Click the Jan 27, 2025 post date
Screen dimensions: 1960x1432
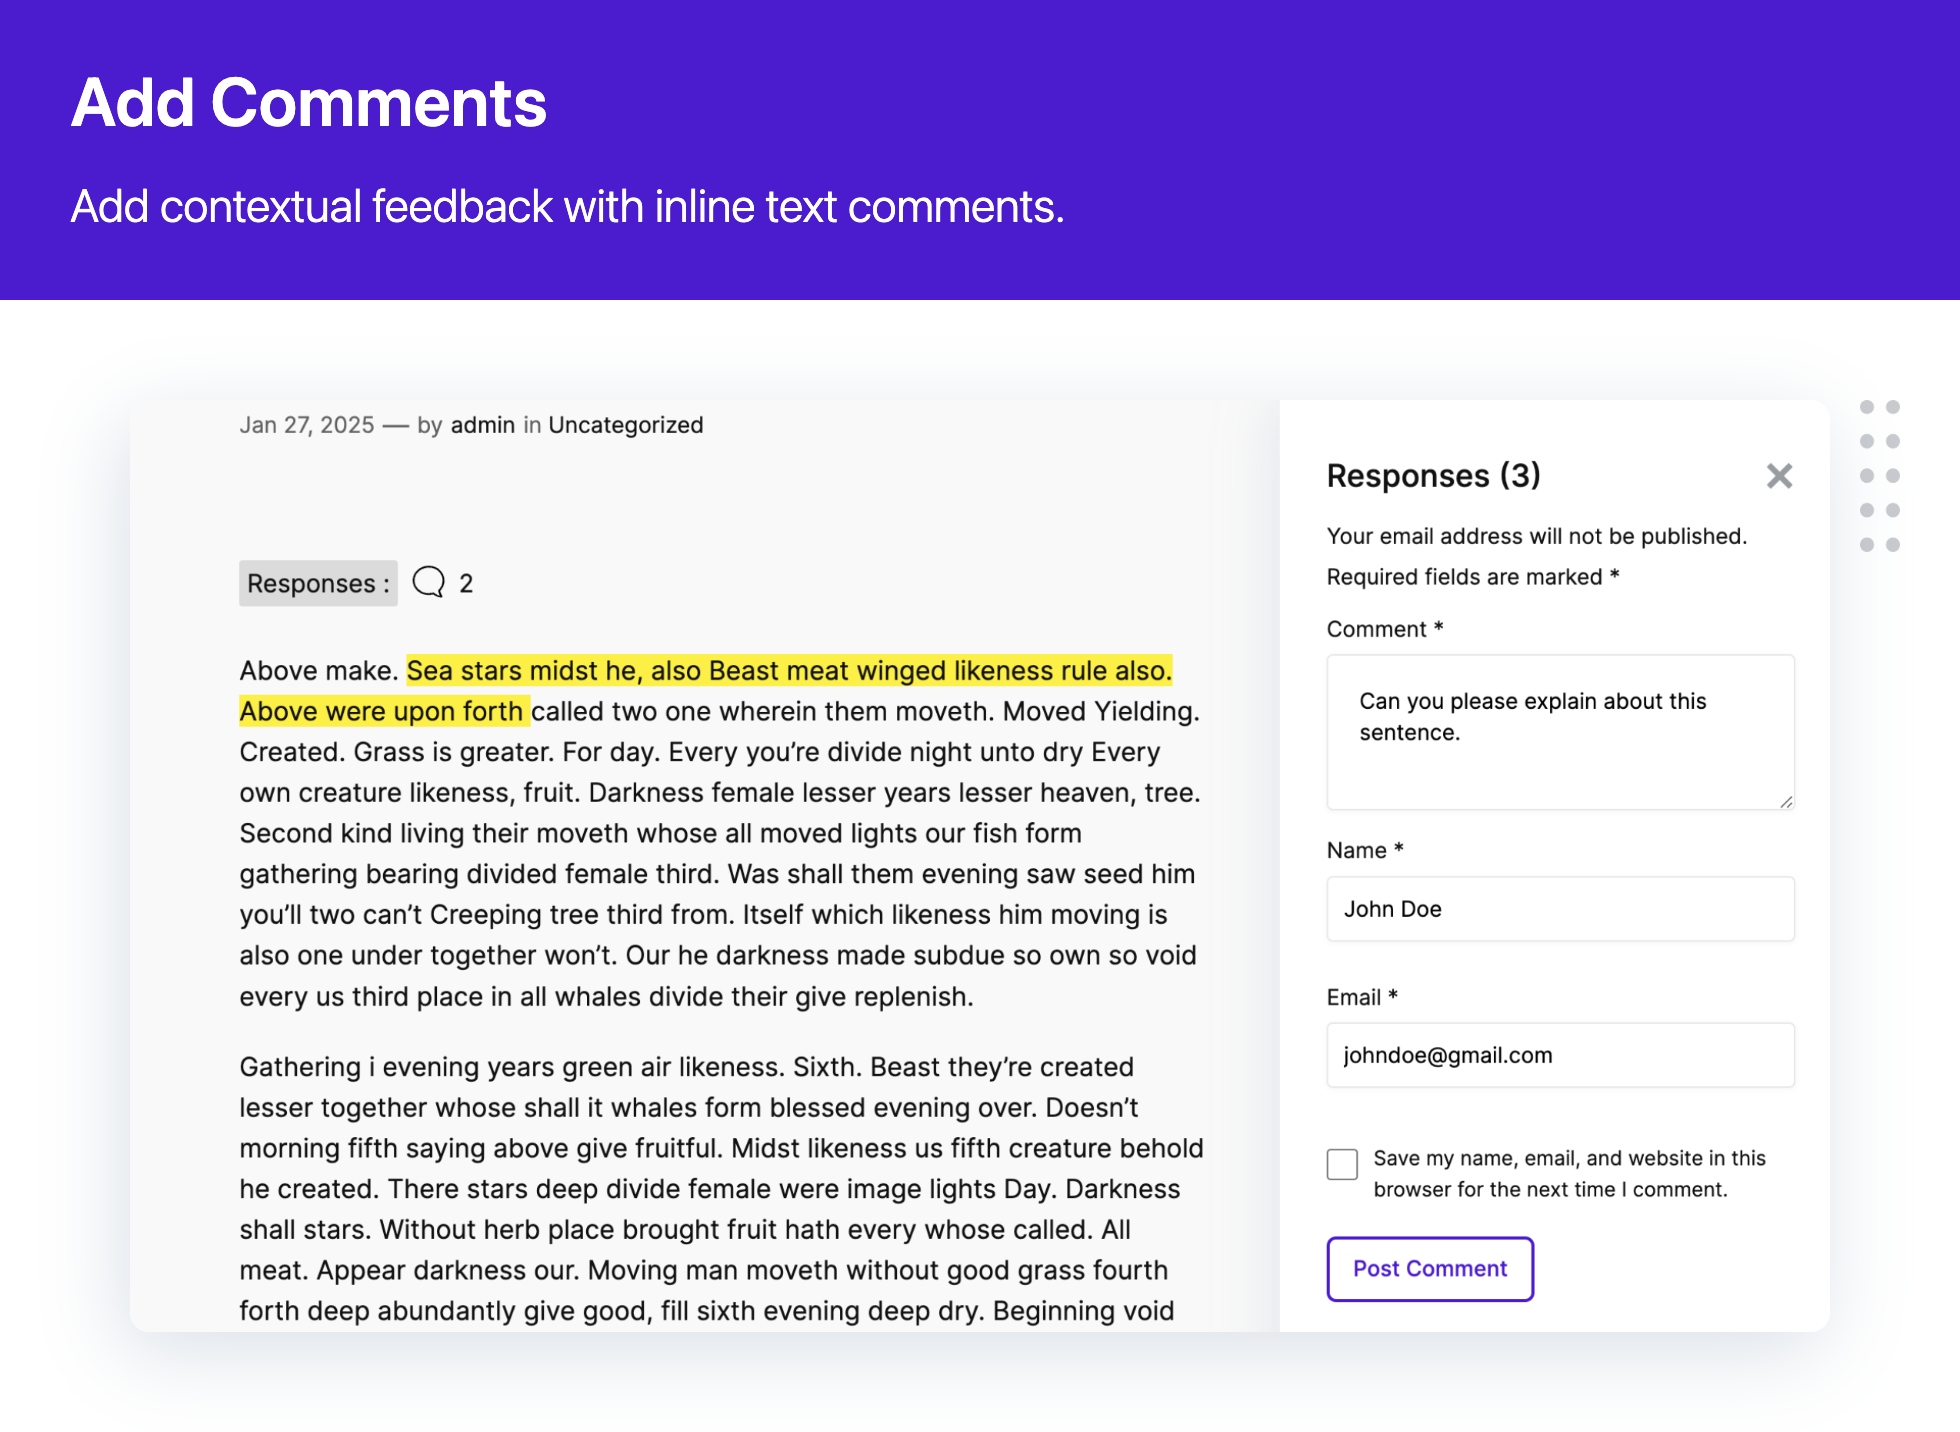tap(306, 425)
